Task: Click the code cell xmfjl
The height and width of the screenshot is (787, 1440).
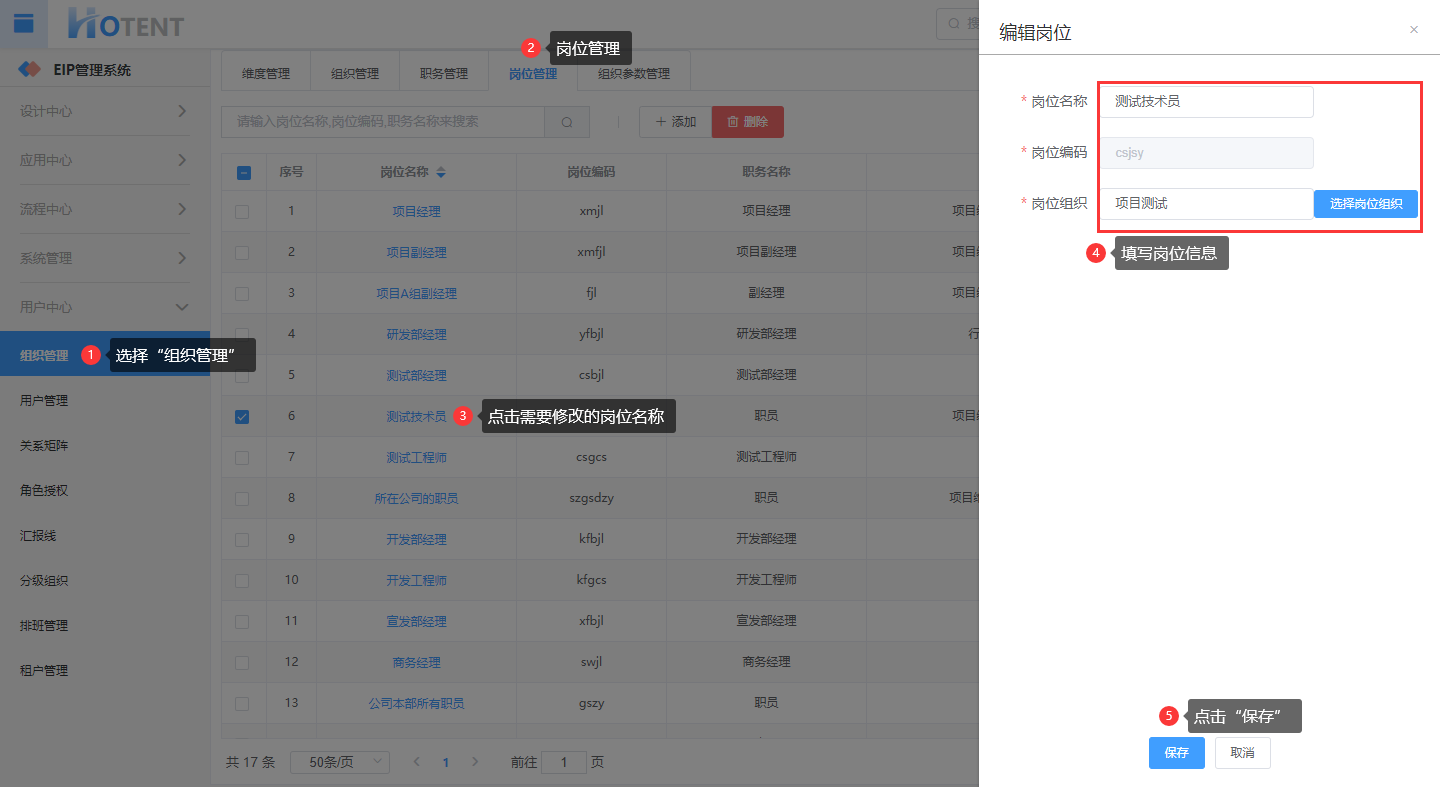Action: (x=592, y=253)
